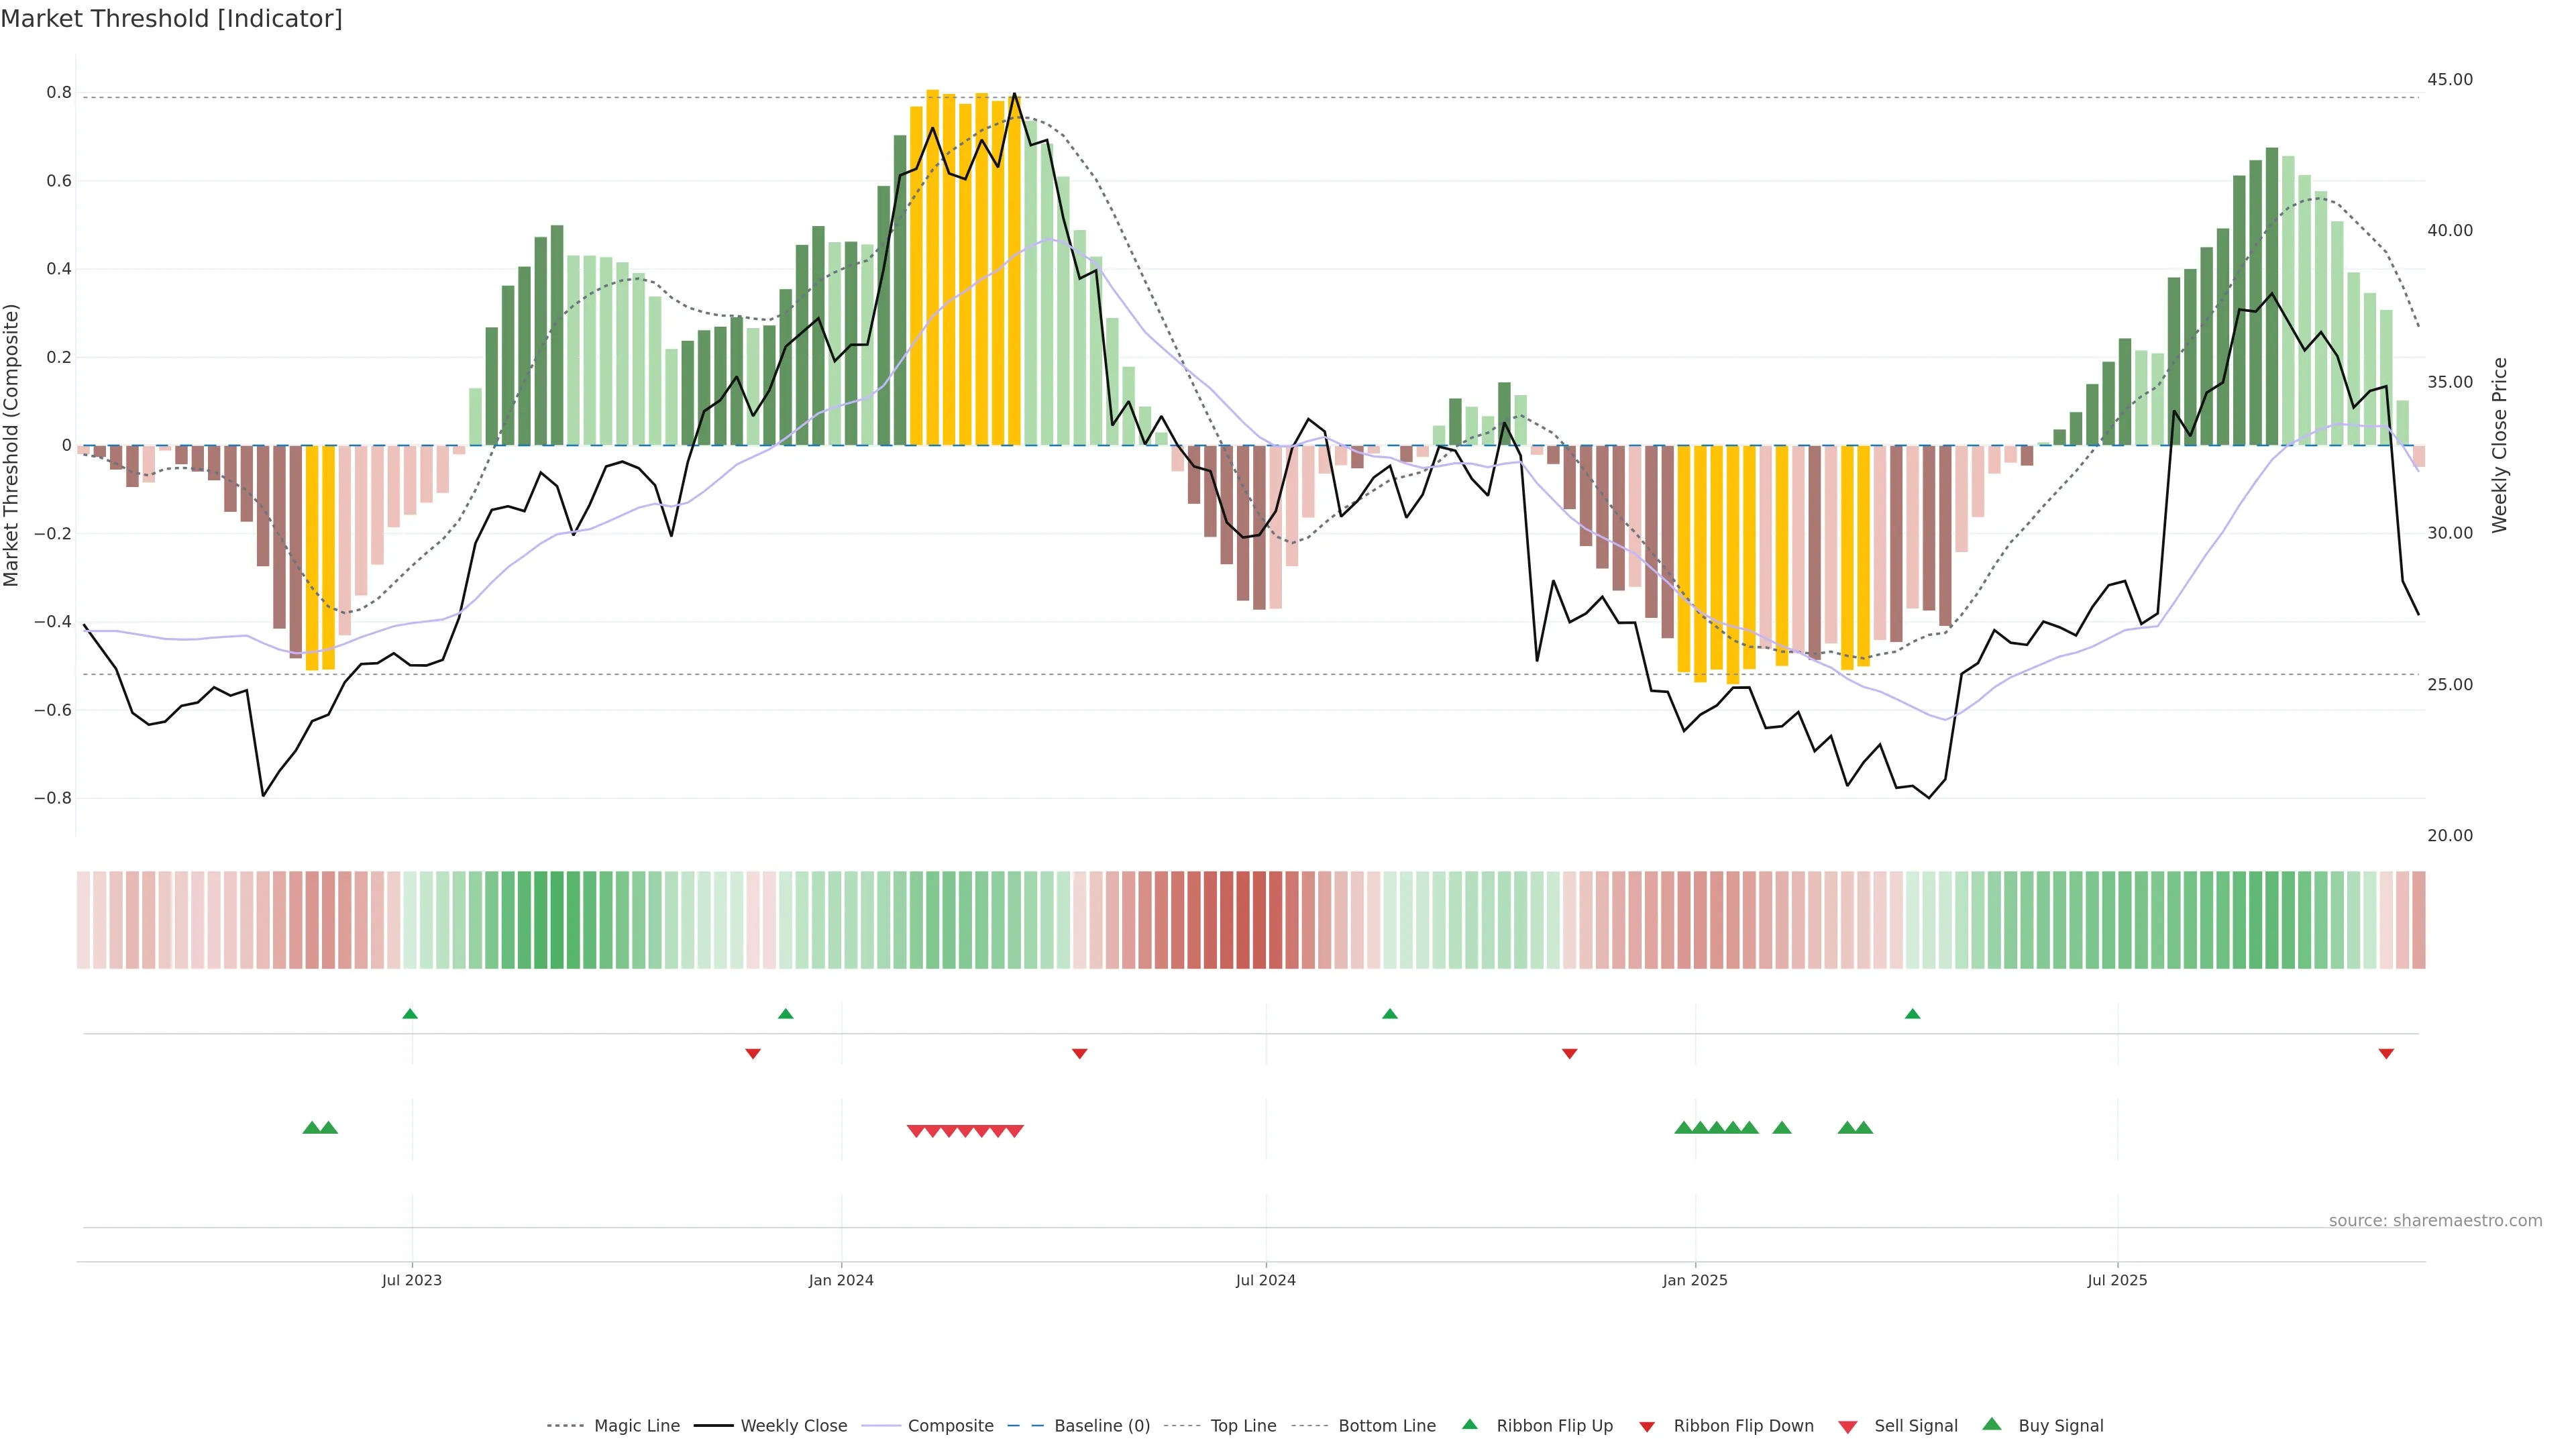Viewport: 2576px width, 1449px height.
Task: Click the Sell Signal legend triangle
Action: click(x=1847, y=1427)
